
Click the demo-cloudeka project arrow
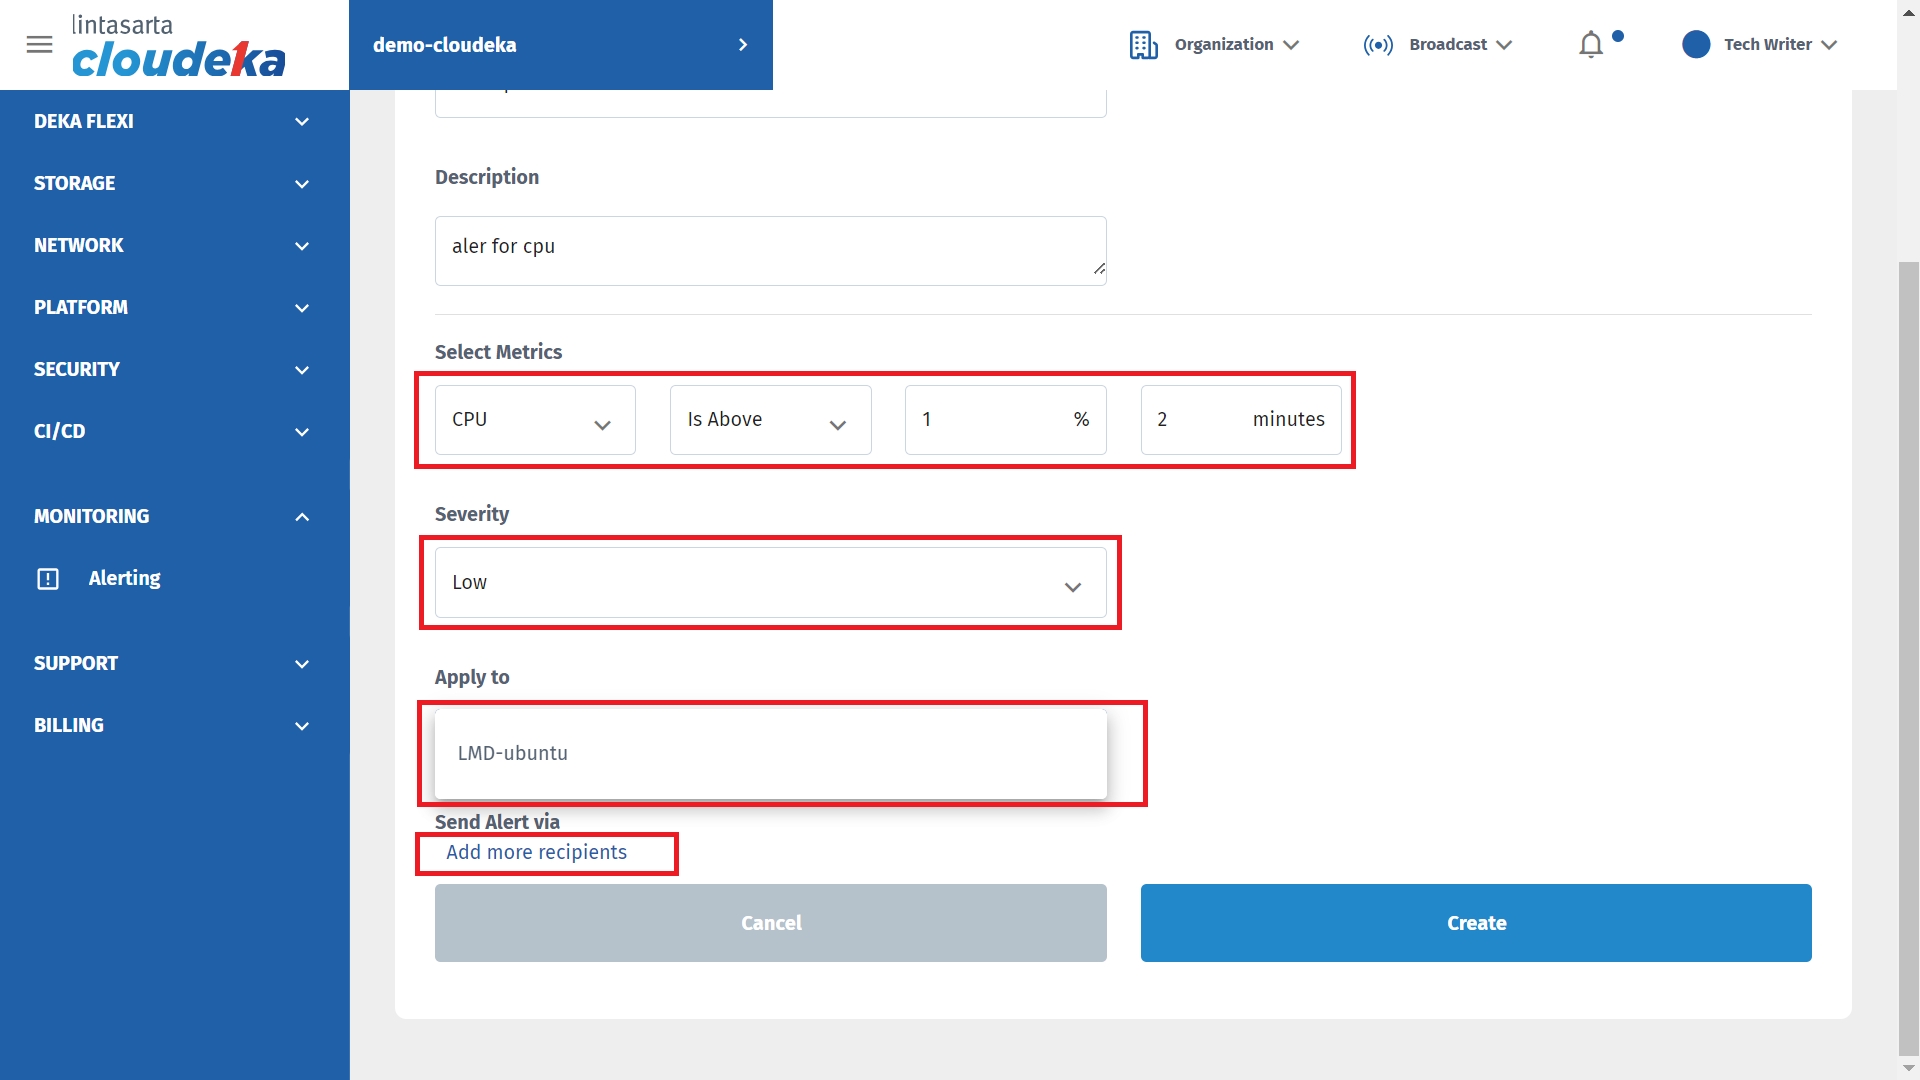coord(742,45)
